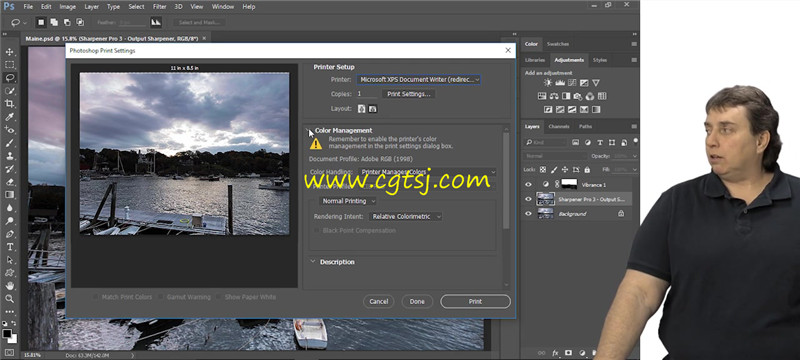The height and width of the screenshot is (360, 800).
Task: Toggle Gamut Warning checkbox
Action: click(161, 297)
